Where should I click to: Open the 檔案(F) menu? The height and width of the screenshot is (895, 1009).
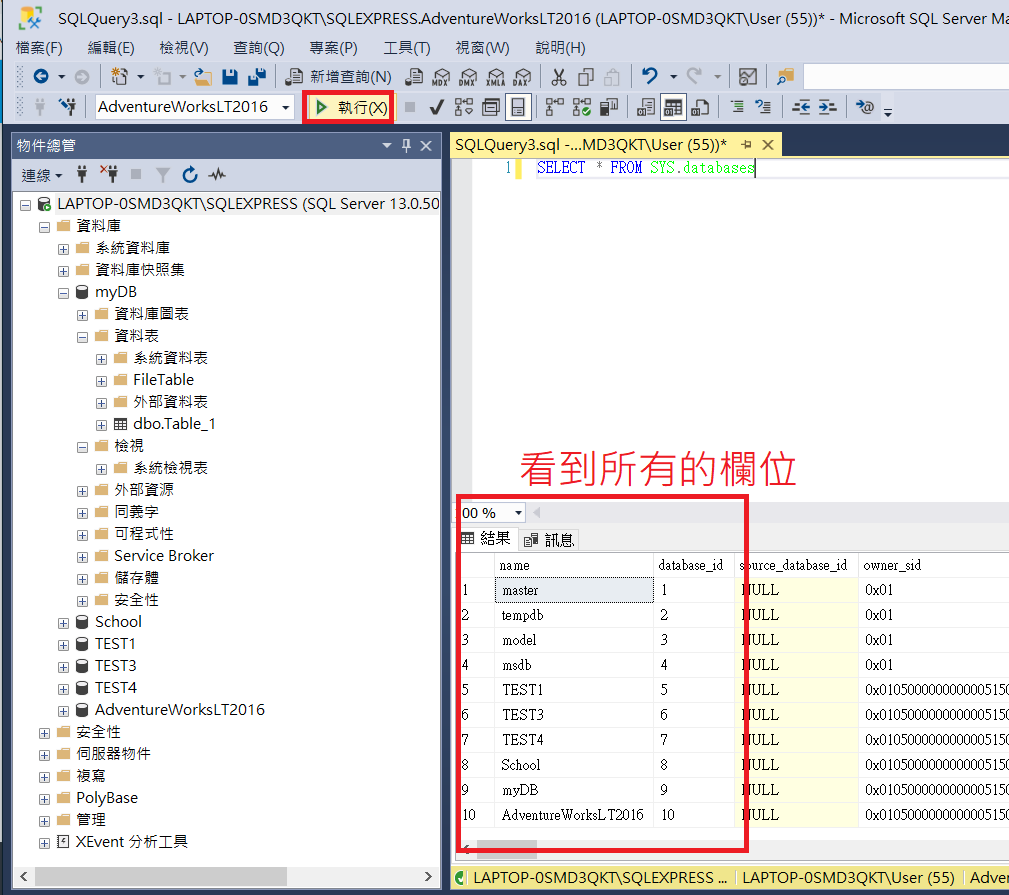pyautogui.click(x=39, y=48)
